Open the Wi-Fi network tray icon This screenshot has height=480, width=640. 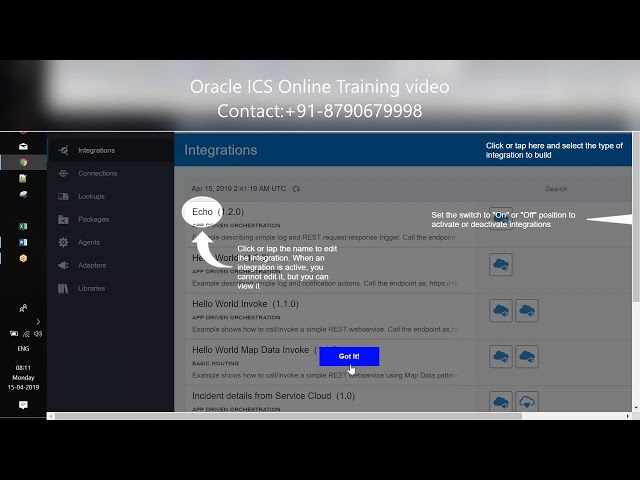(x=26, y=334)
